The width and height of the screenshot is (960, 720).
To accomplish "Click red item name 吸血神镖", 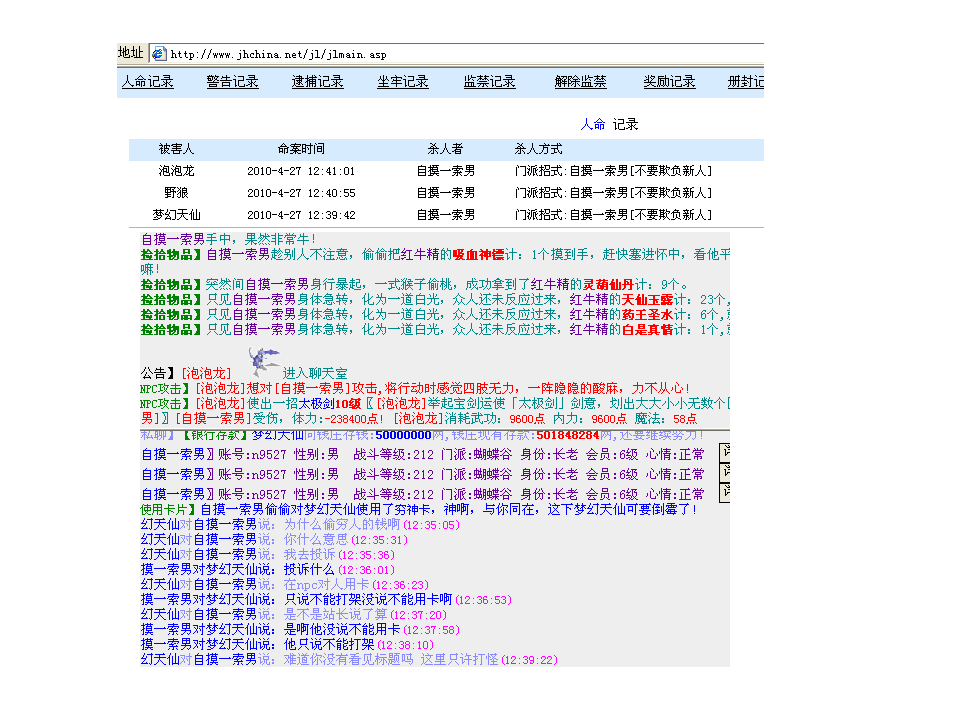I will click(478, 255).
